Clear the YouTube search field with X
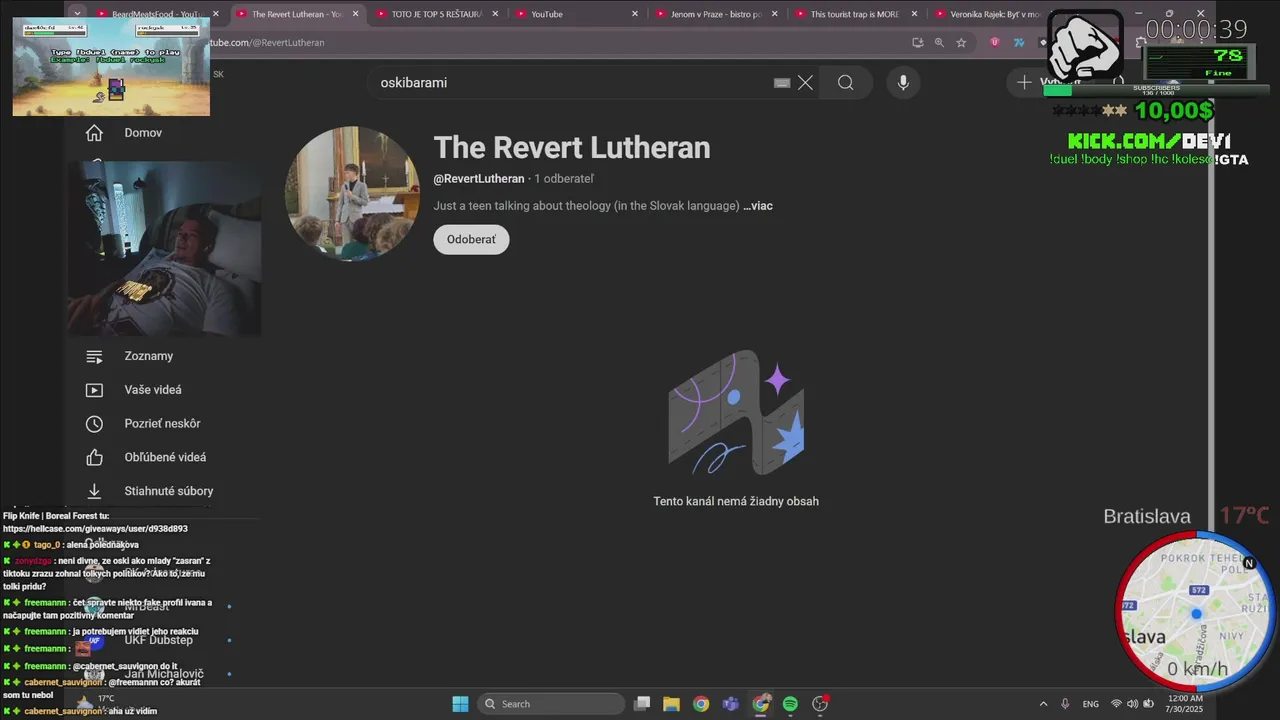 point(805,83)
